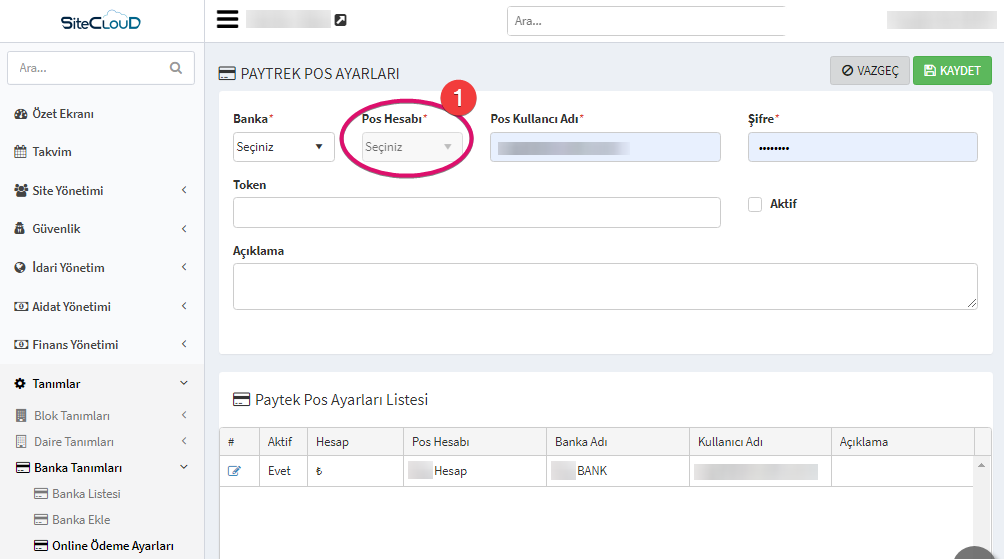
Task: Open the Pos Hesabı dropdown
Action: coord(412,147)
